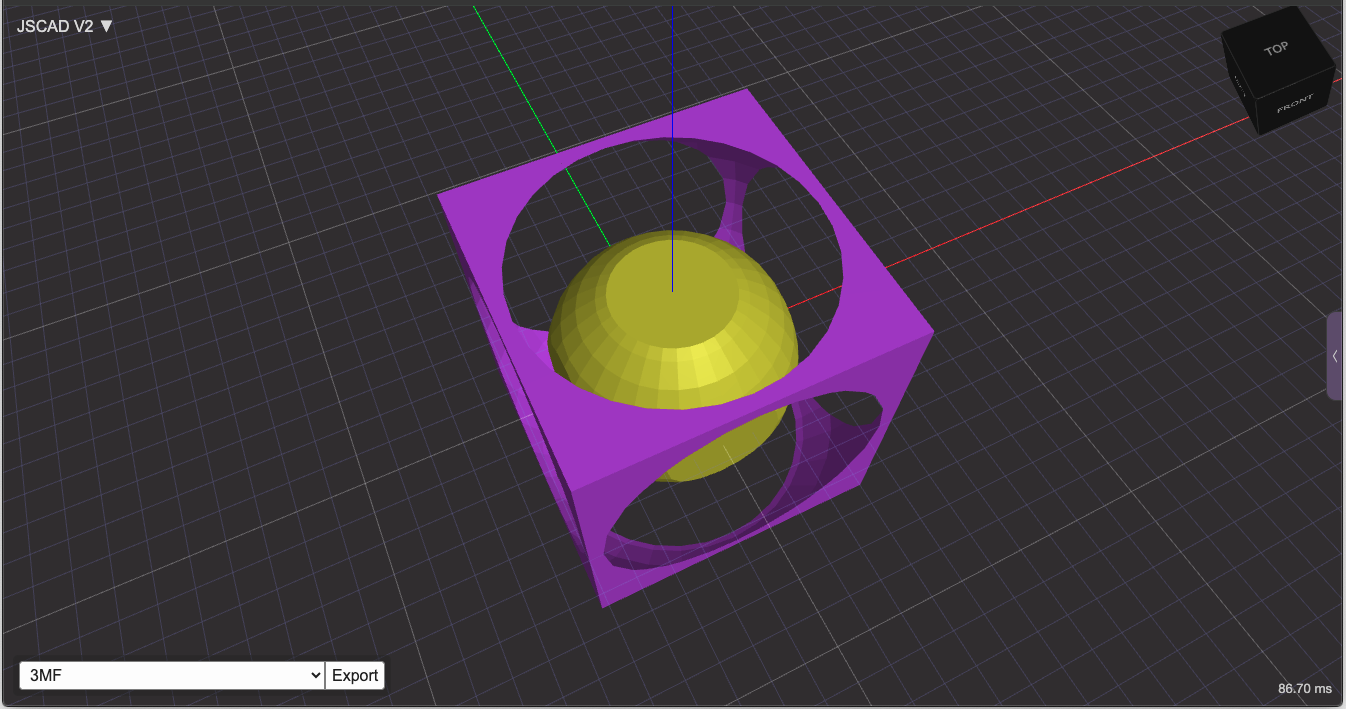Click the 86.70 ms render time readout

1305,689
